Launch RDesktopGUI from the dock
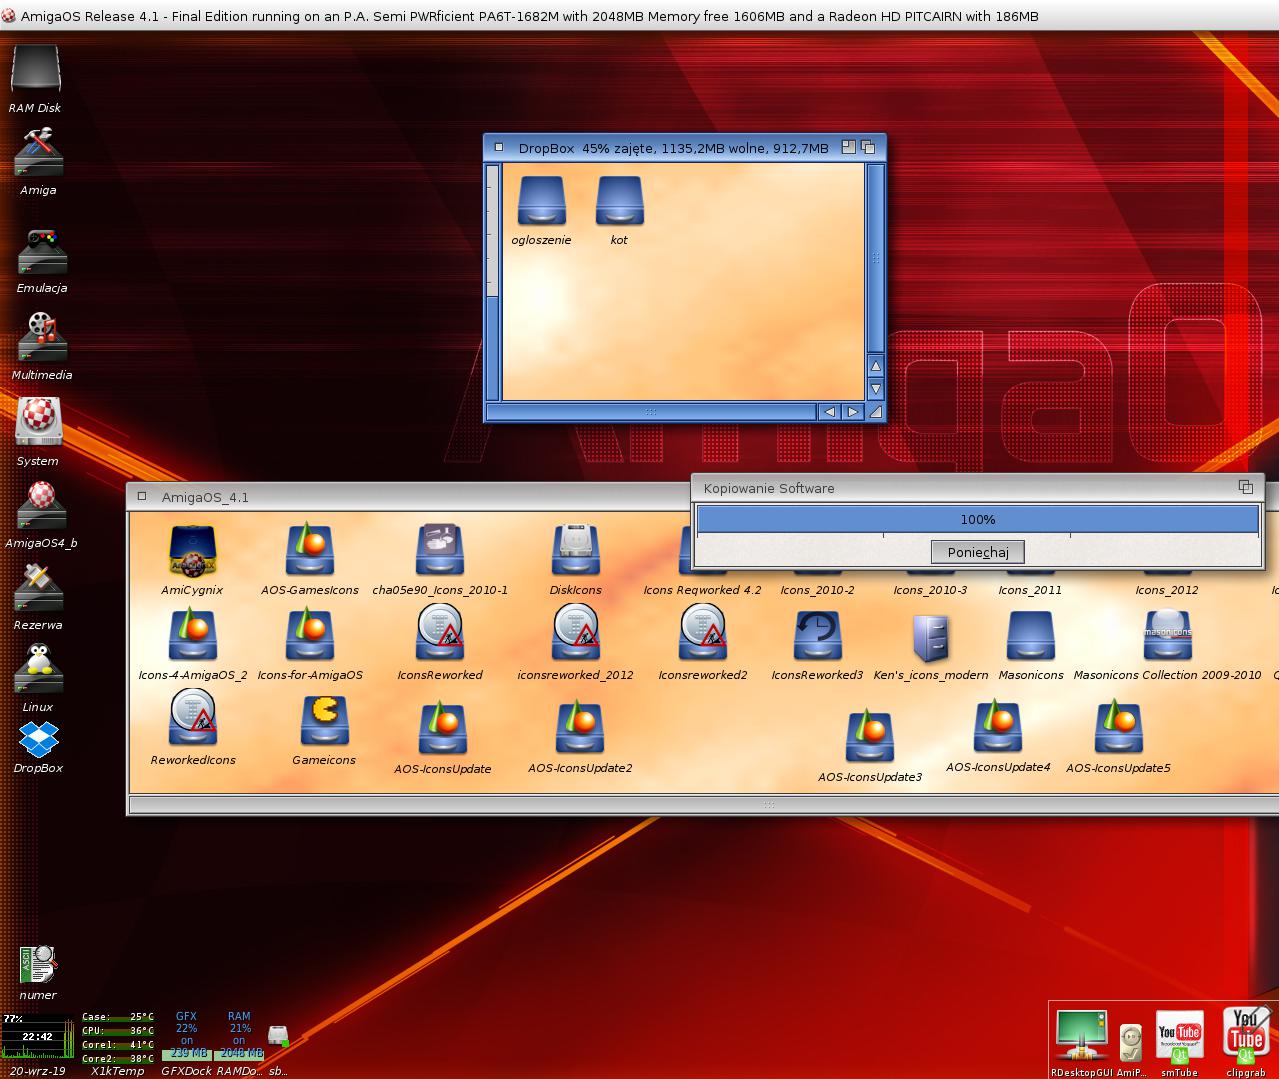This screenshot has height=1079, width=1279. coord(1082,1036)
